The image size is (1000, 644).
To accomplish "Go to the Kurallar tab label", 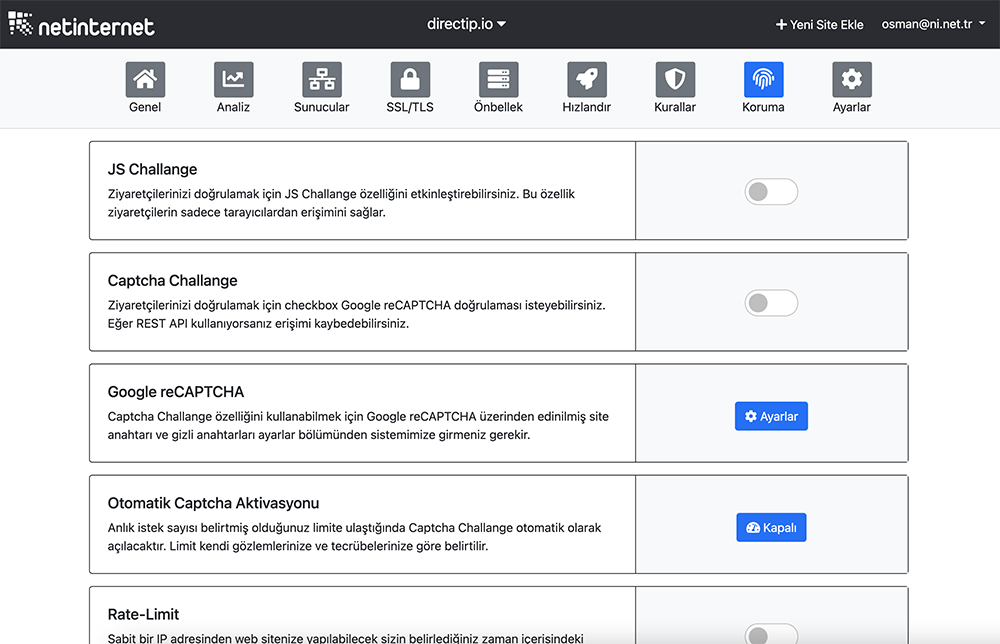I will 675,107.
